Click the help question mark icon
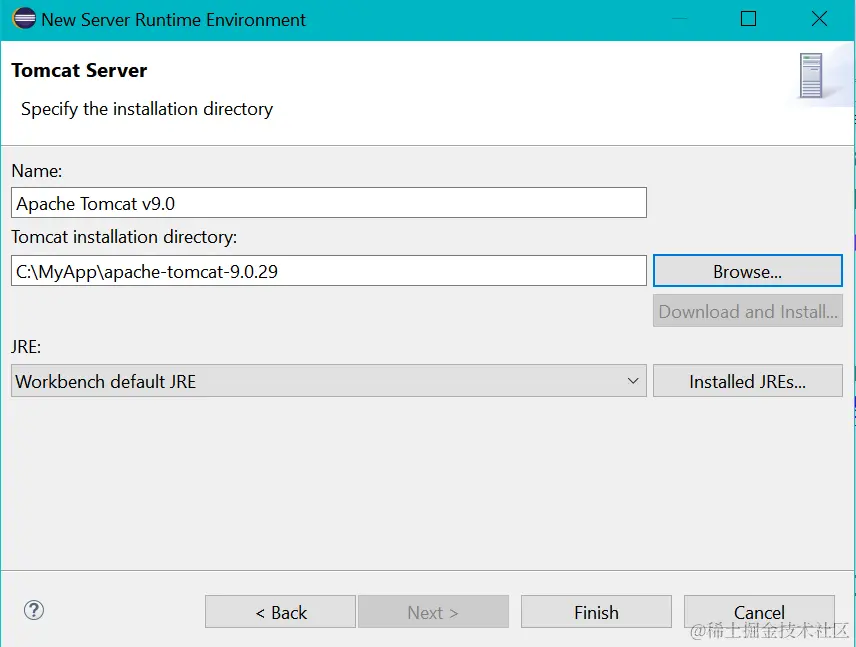This screenshot has width=856, height=647. [34, 610]
